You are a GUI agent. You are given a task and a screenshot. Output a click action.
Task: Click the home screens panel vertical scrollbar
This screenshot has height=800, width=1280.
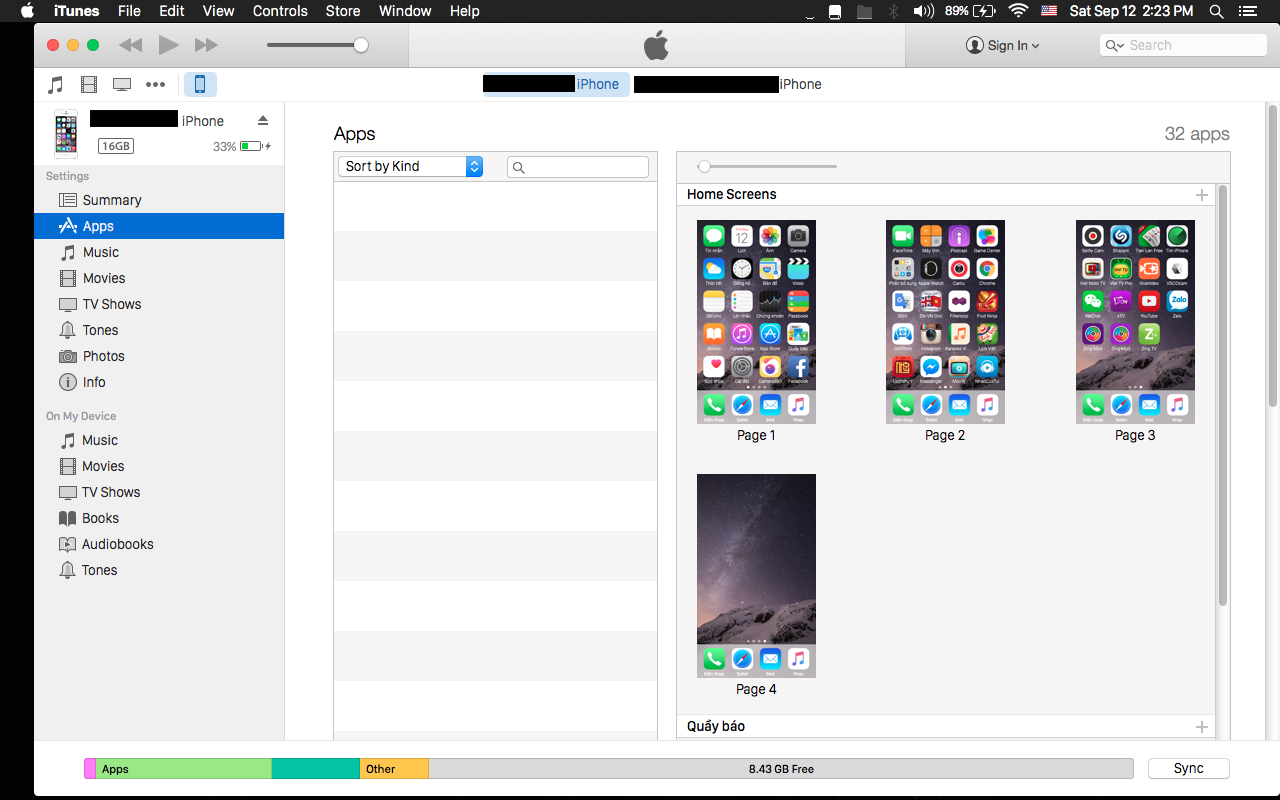(1222, 395)
